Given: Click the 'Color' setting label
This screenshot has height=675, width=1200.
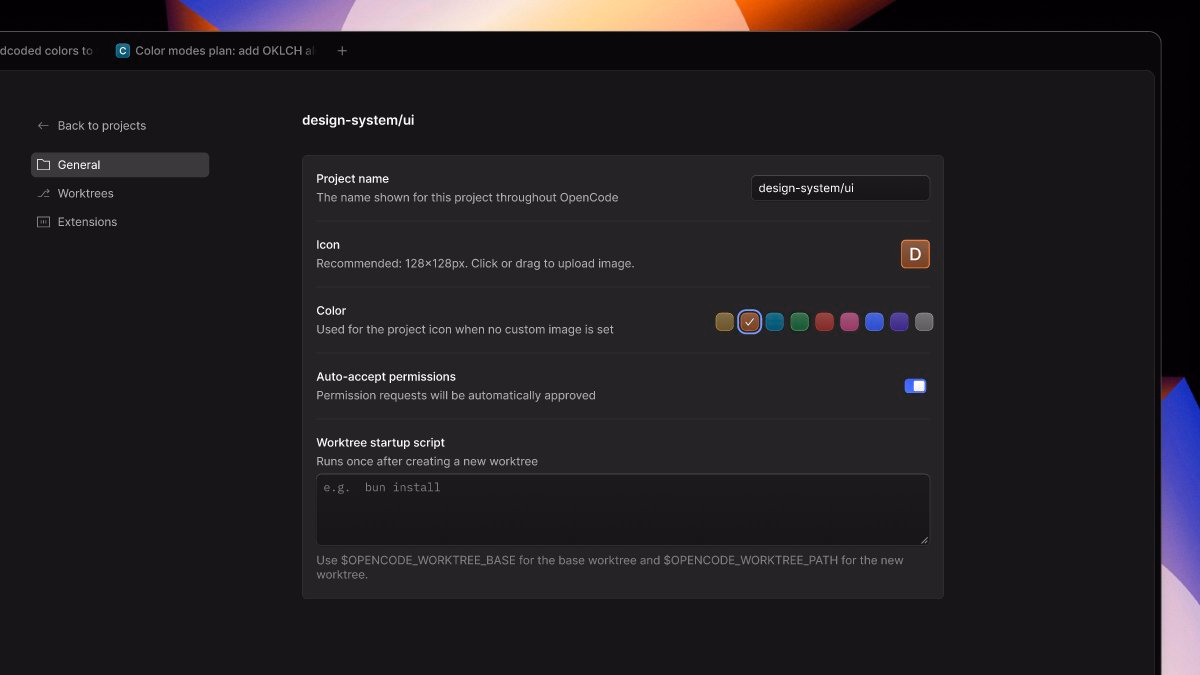Looking at the screenshot, I should pyautogui.click(x=331, y=311).
